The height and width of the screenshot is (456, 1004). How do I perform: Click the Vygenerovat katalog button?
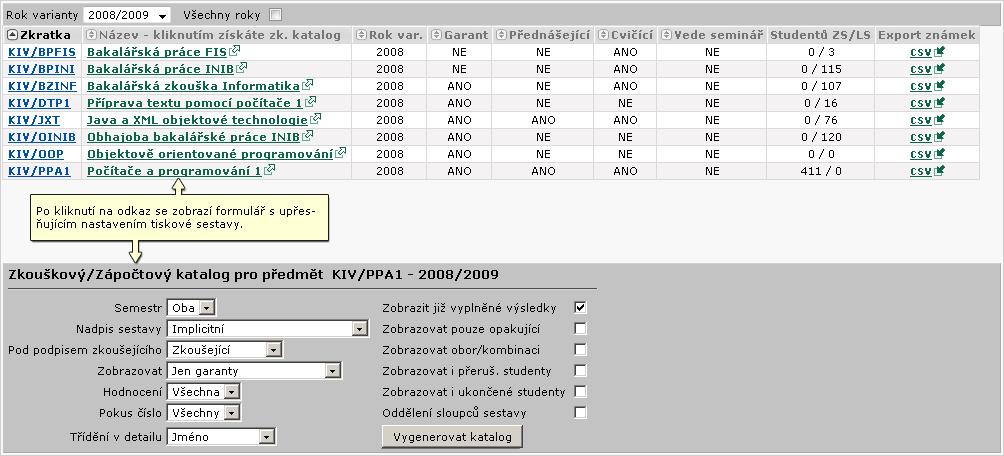[452, 437]
